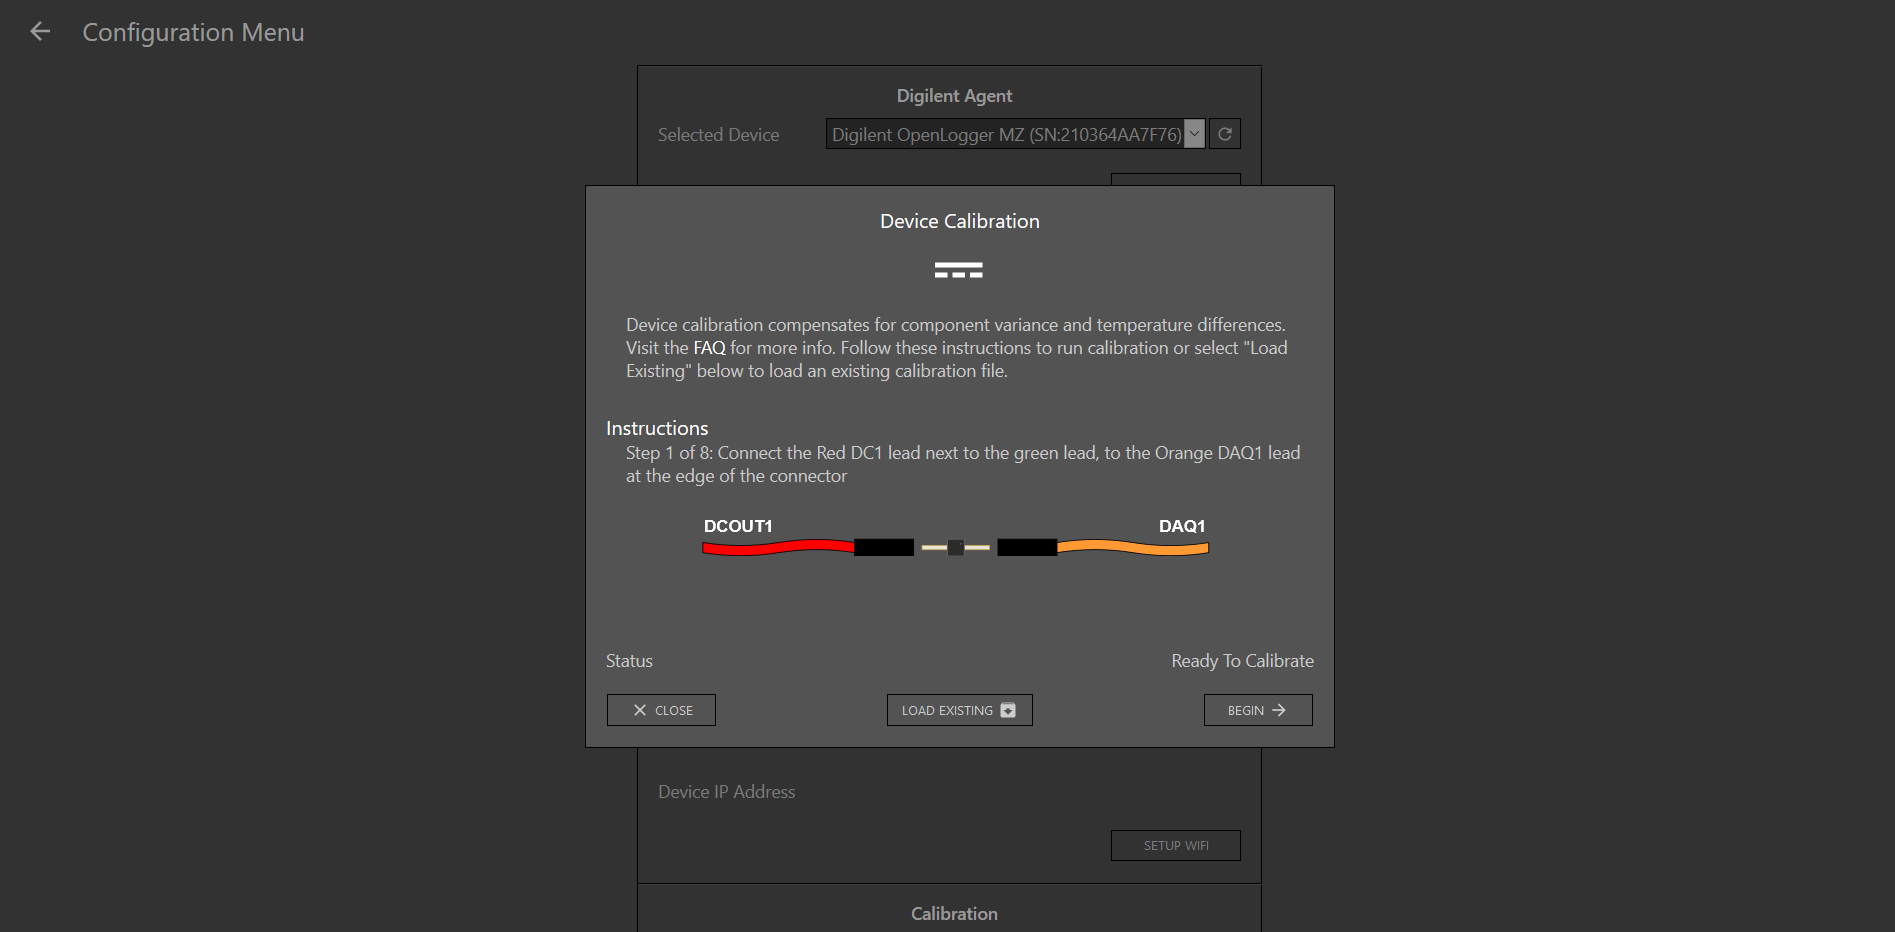Click the DC calibration symbol icon
The image size is (1895, 932).
959,270
